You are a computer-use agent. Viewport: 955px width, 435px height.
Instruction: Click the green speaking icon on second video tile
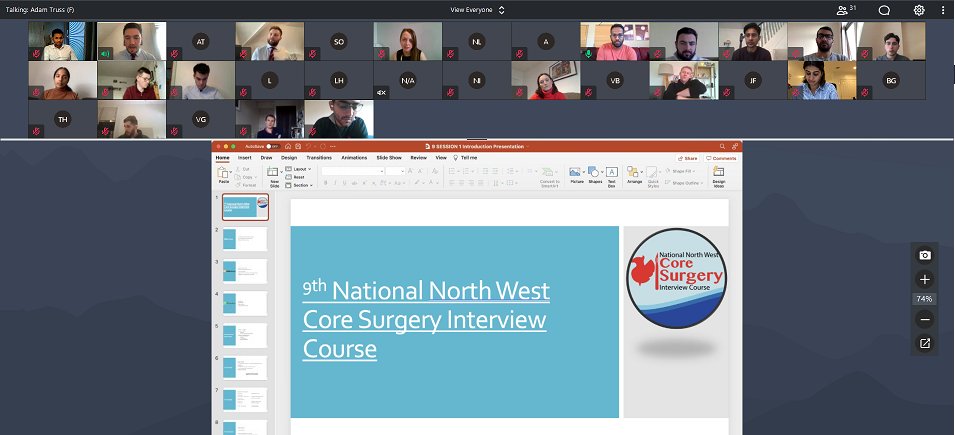tap(105, 54)
